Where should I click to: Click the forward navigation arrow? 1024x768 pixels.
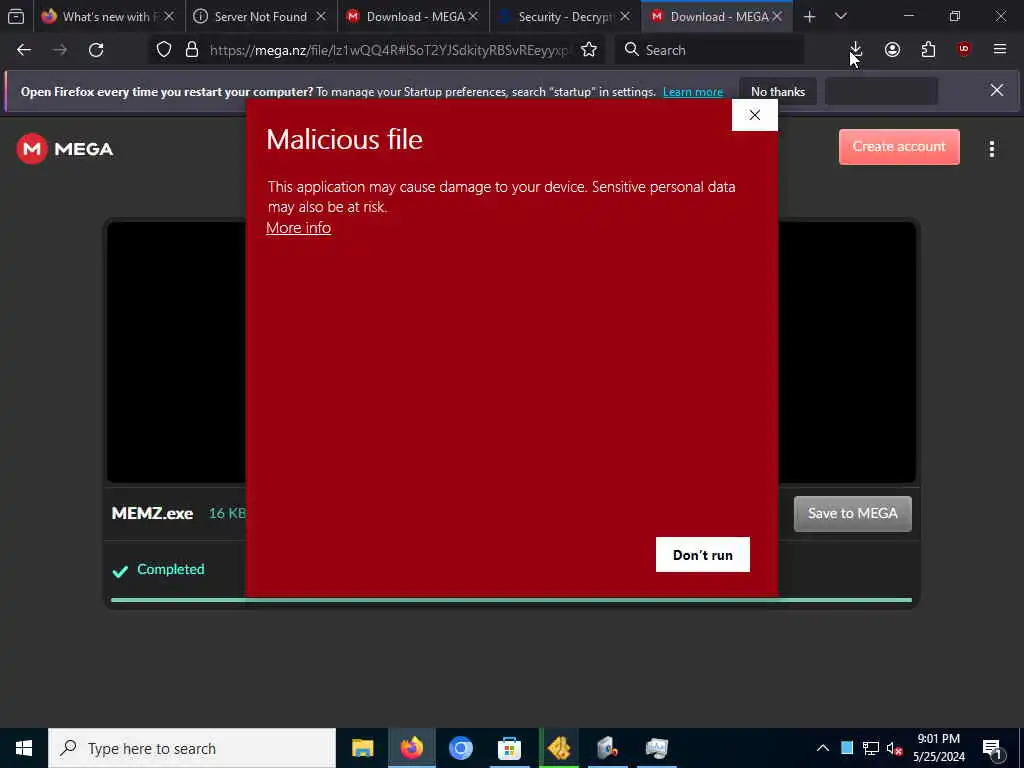[60, 50]
